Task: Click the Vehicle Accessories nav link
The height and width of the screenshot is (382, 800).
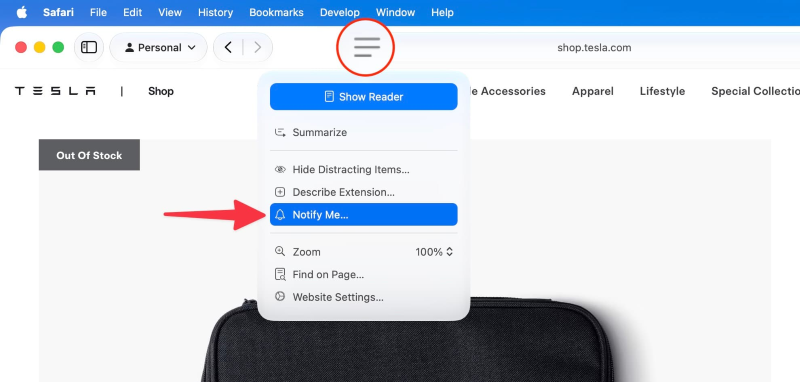Action: [507, 91]
